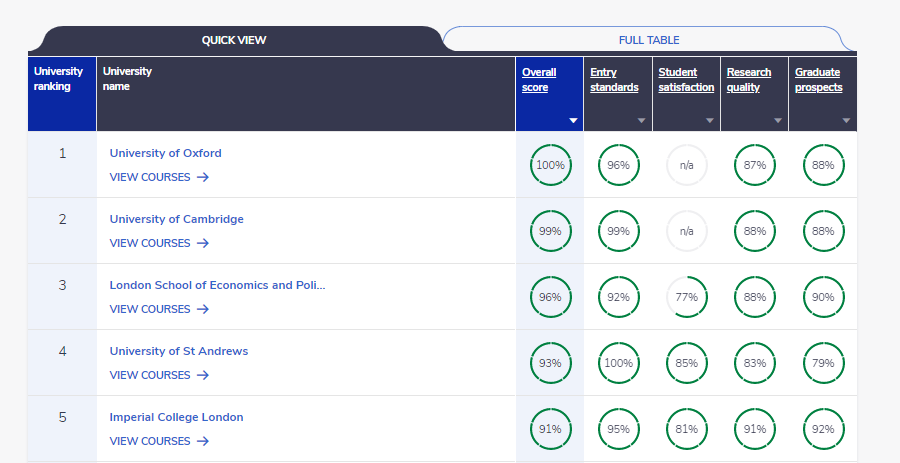Click sort arrow under Entry standards
The image size is (900, 463).
click(641, 120)
